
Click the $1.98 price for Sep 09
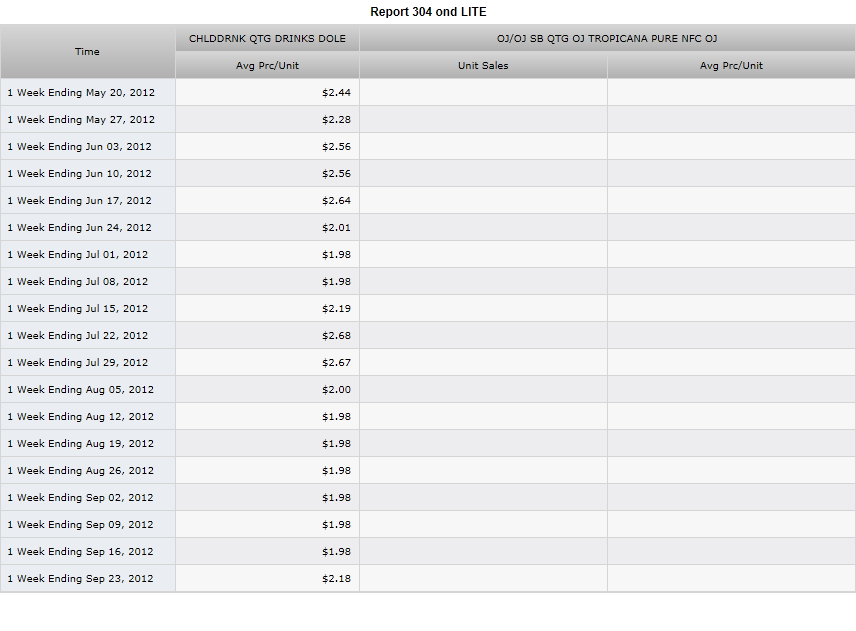(x=336, y=525)
